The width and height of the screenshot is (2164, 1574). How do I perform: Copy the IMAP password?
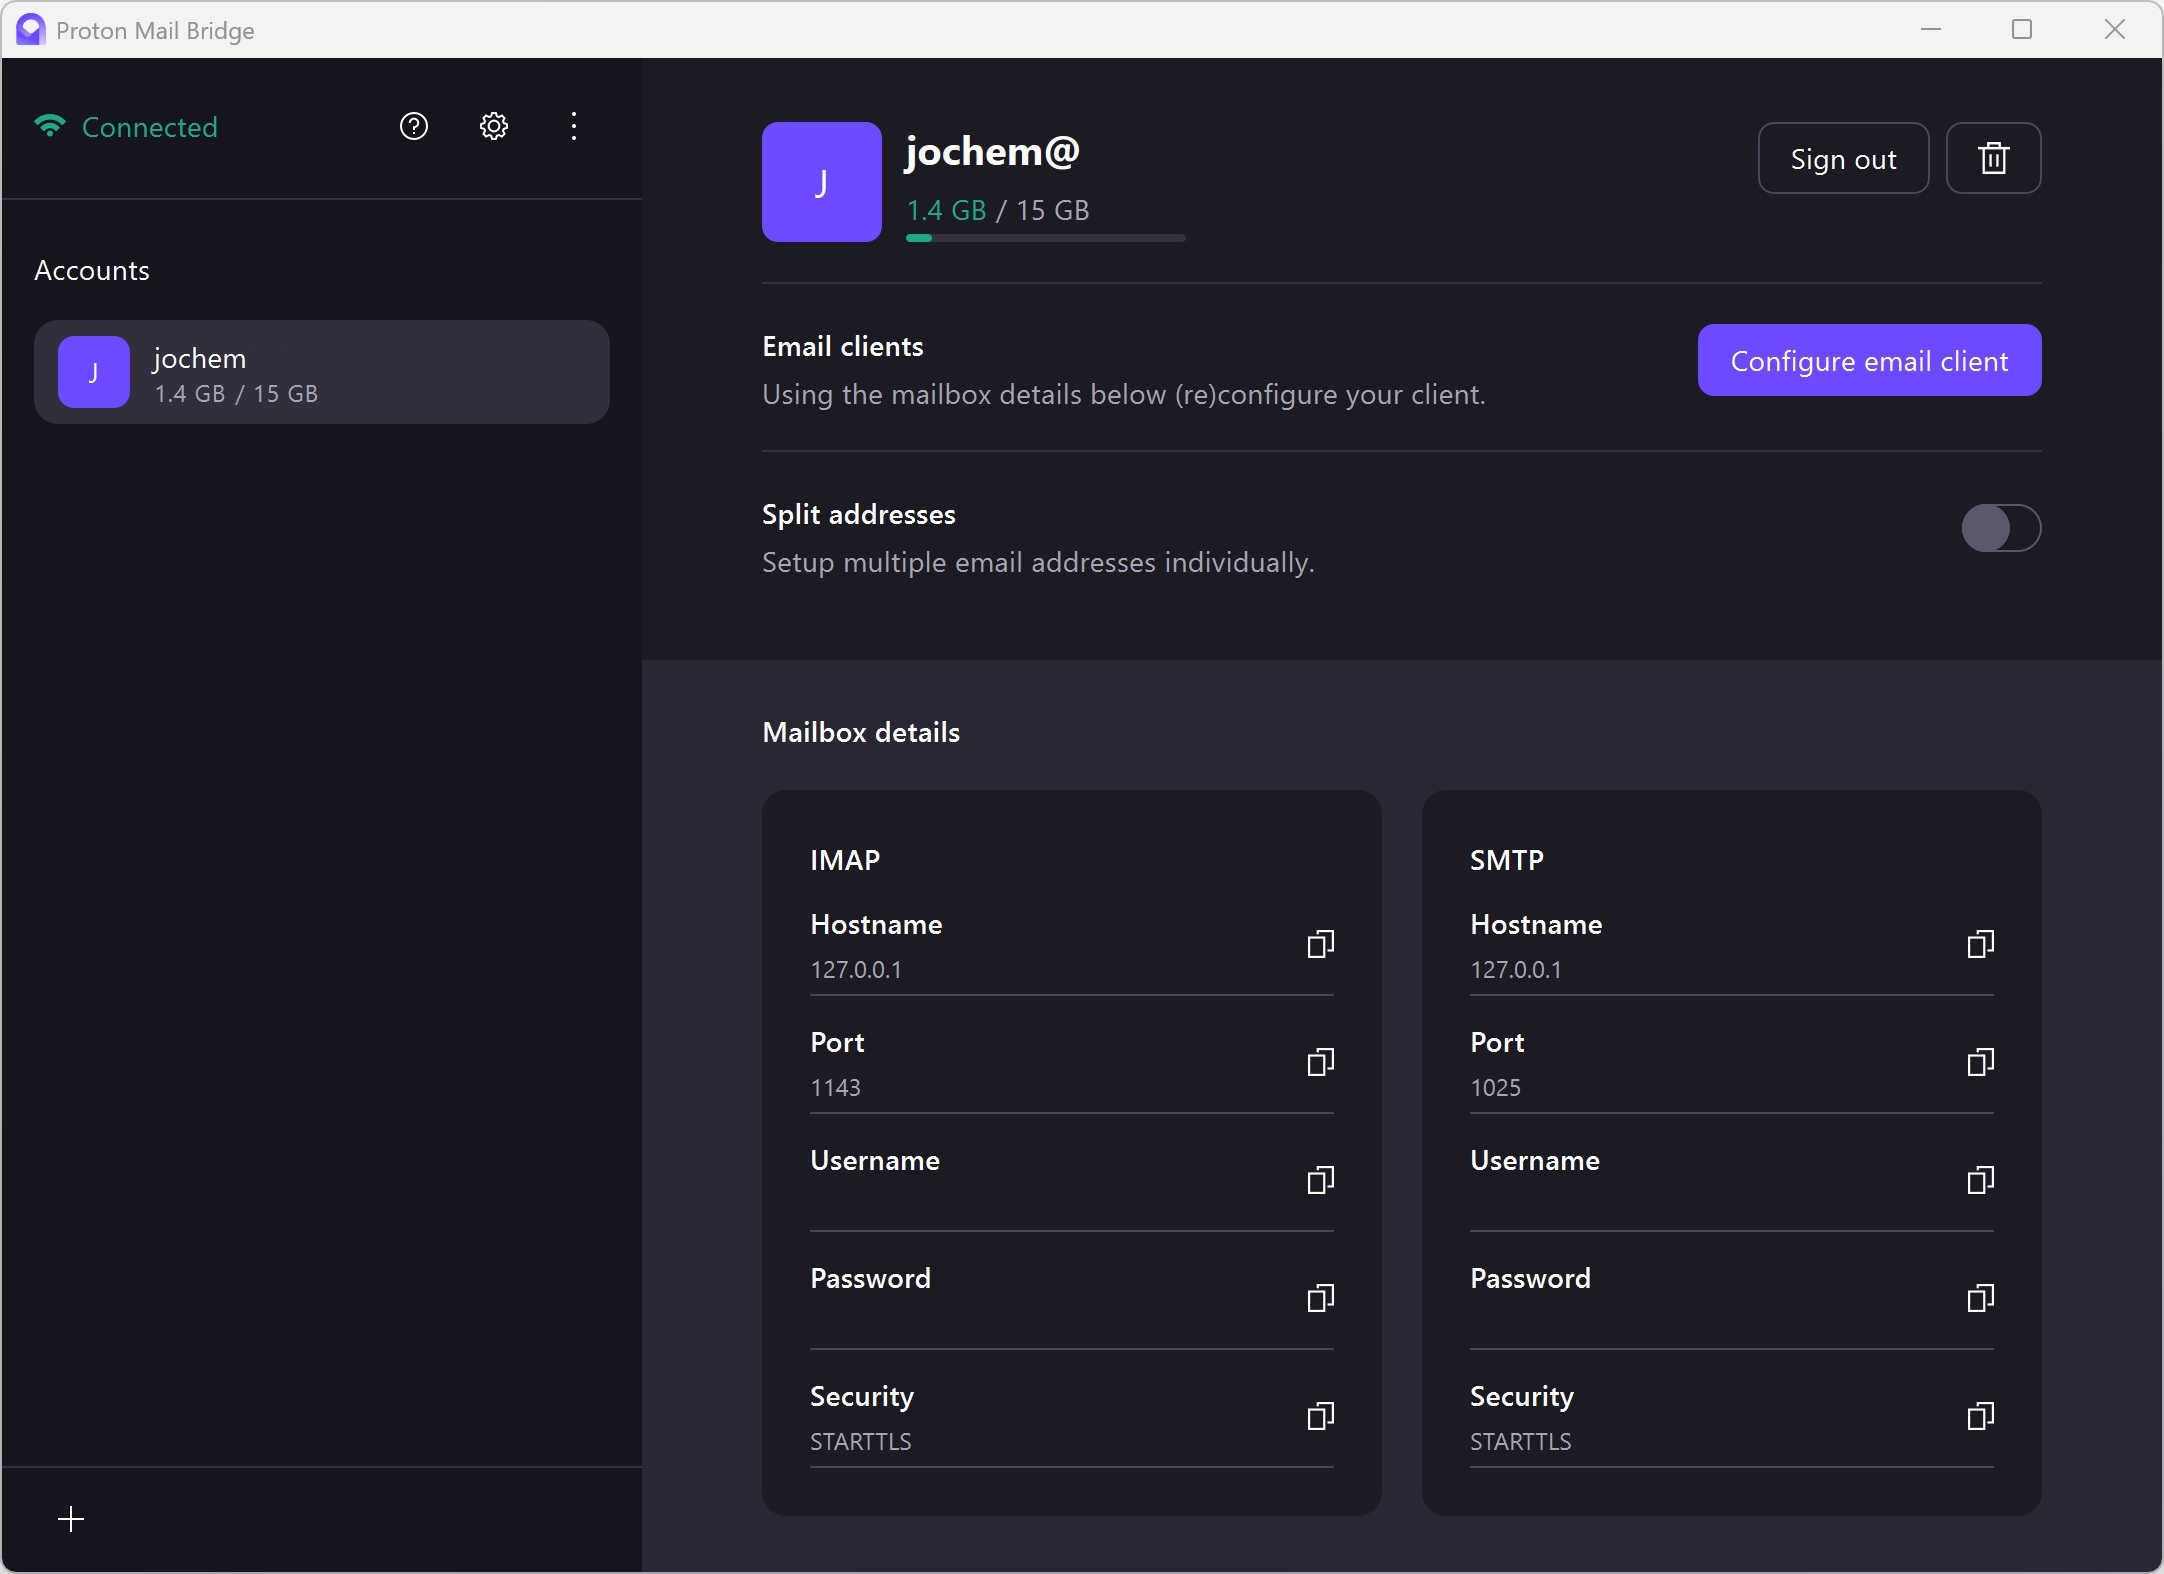coord(1319,1298)
